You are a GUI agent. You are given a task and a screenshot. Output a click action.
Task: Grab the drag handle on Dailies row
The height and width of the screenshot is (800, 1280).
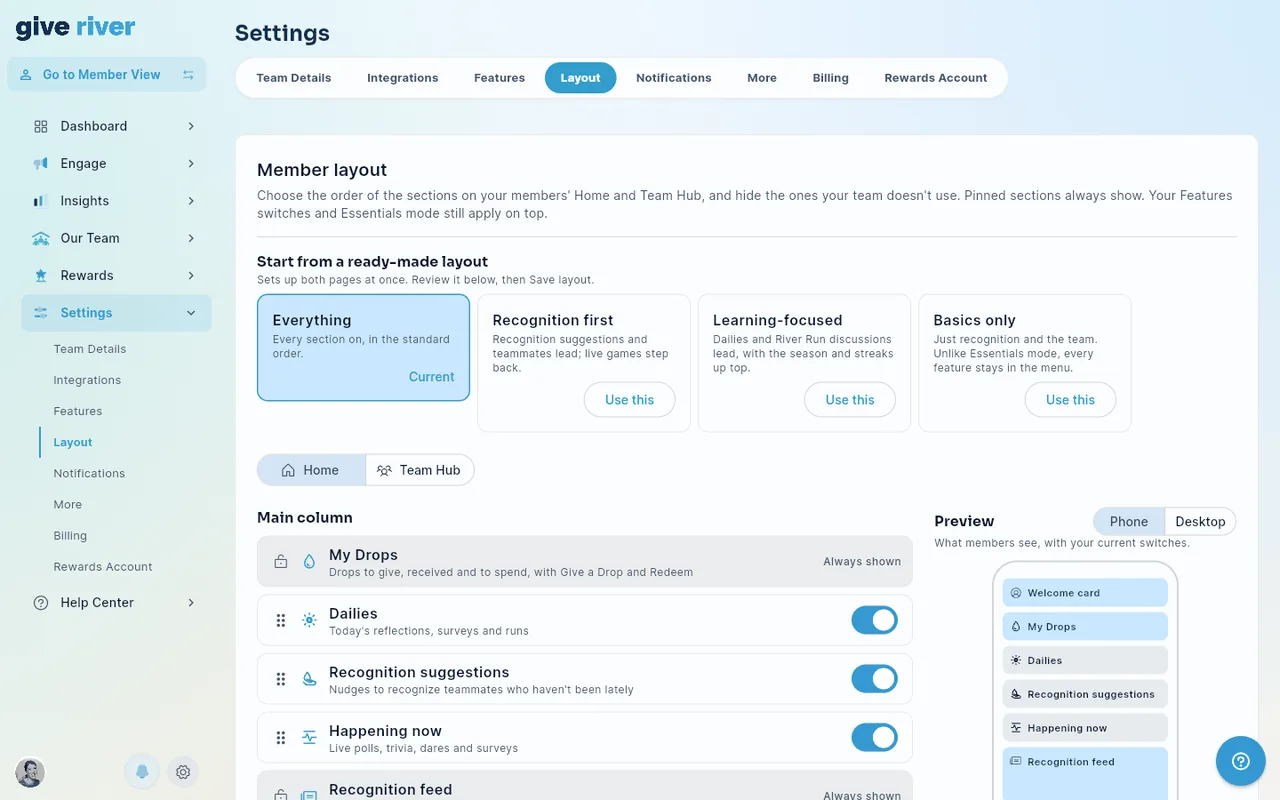tap(281, 621)
